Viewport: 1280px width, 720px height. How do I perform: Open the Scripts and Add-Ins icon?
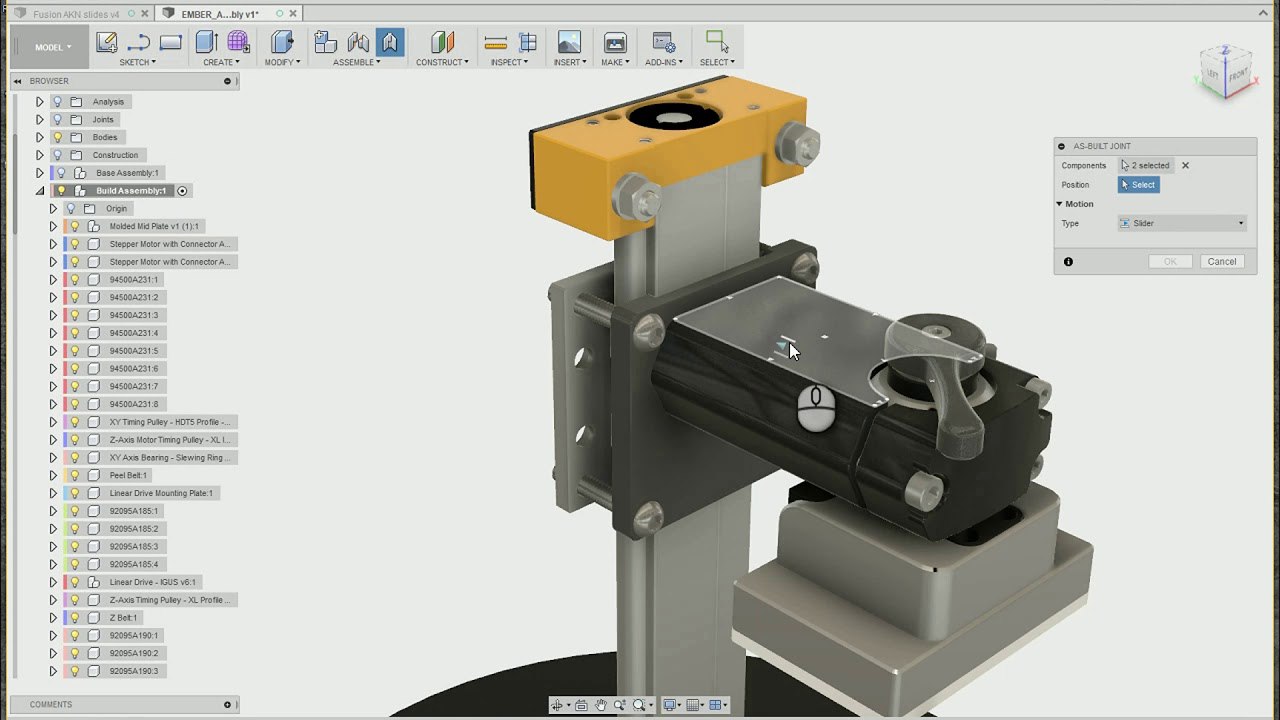664,42
